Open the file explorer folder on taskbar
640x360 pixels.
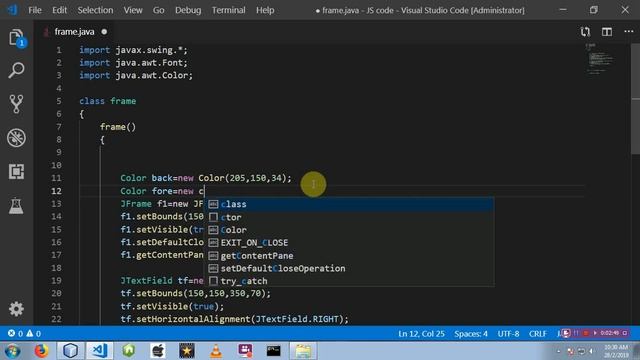303,351
